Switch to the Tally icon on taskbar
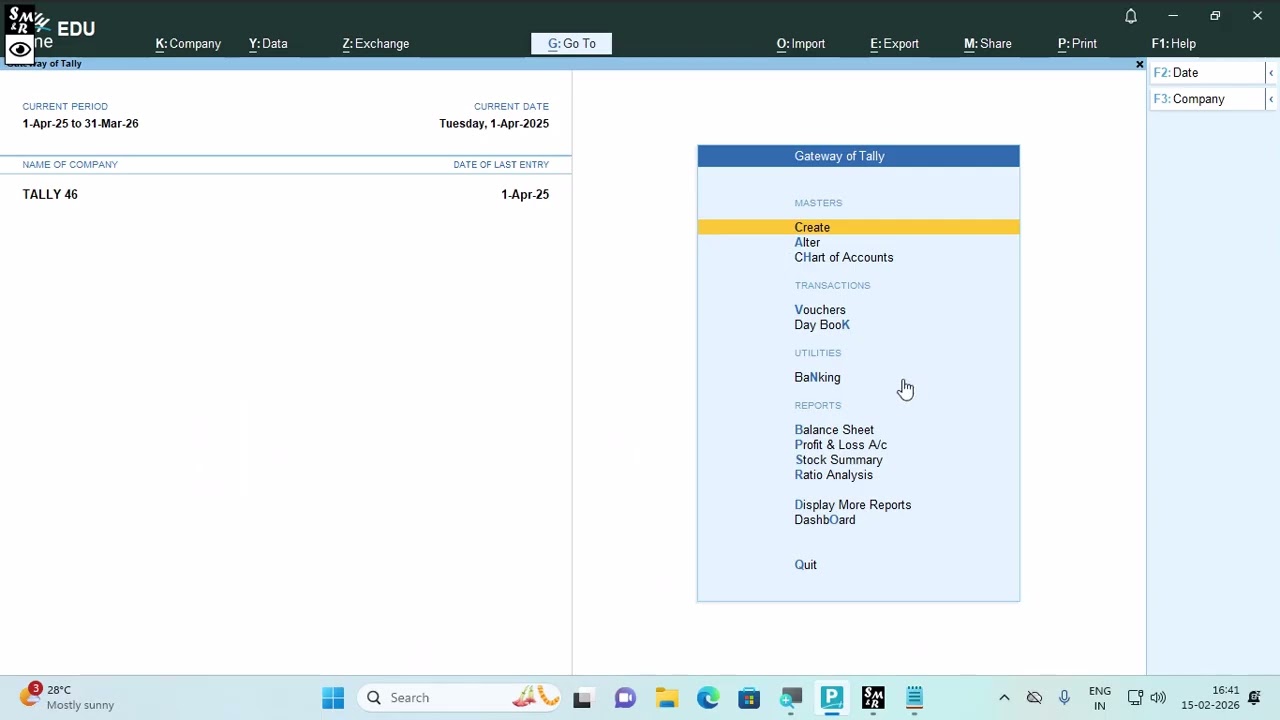The image size is (1280, 720). tap(873, 698)
